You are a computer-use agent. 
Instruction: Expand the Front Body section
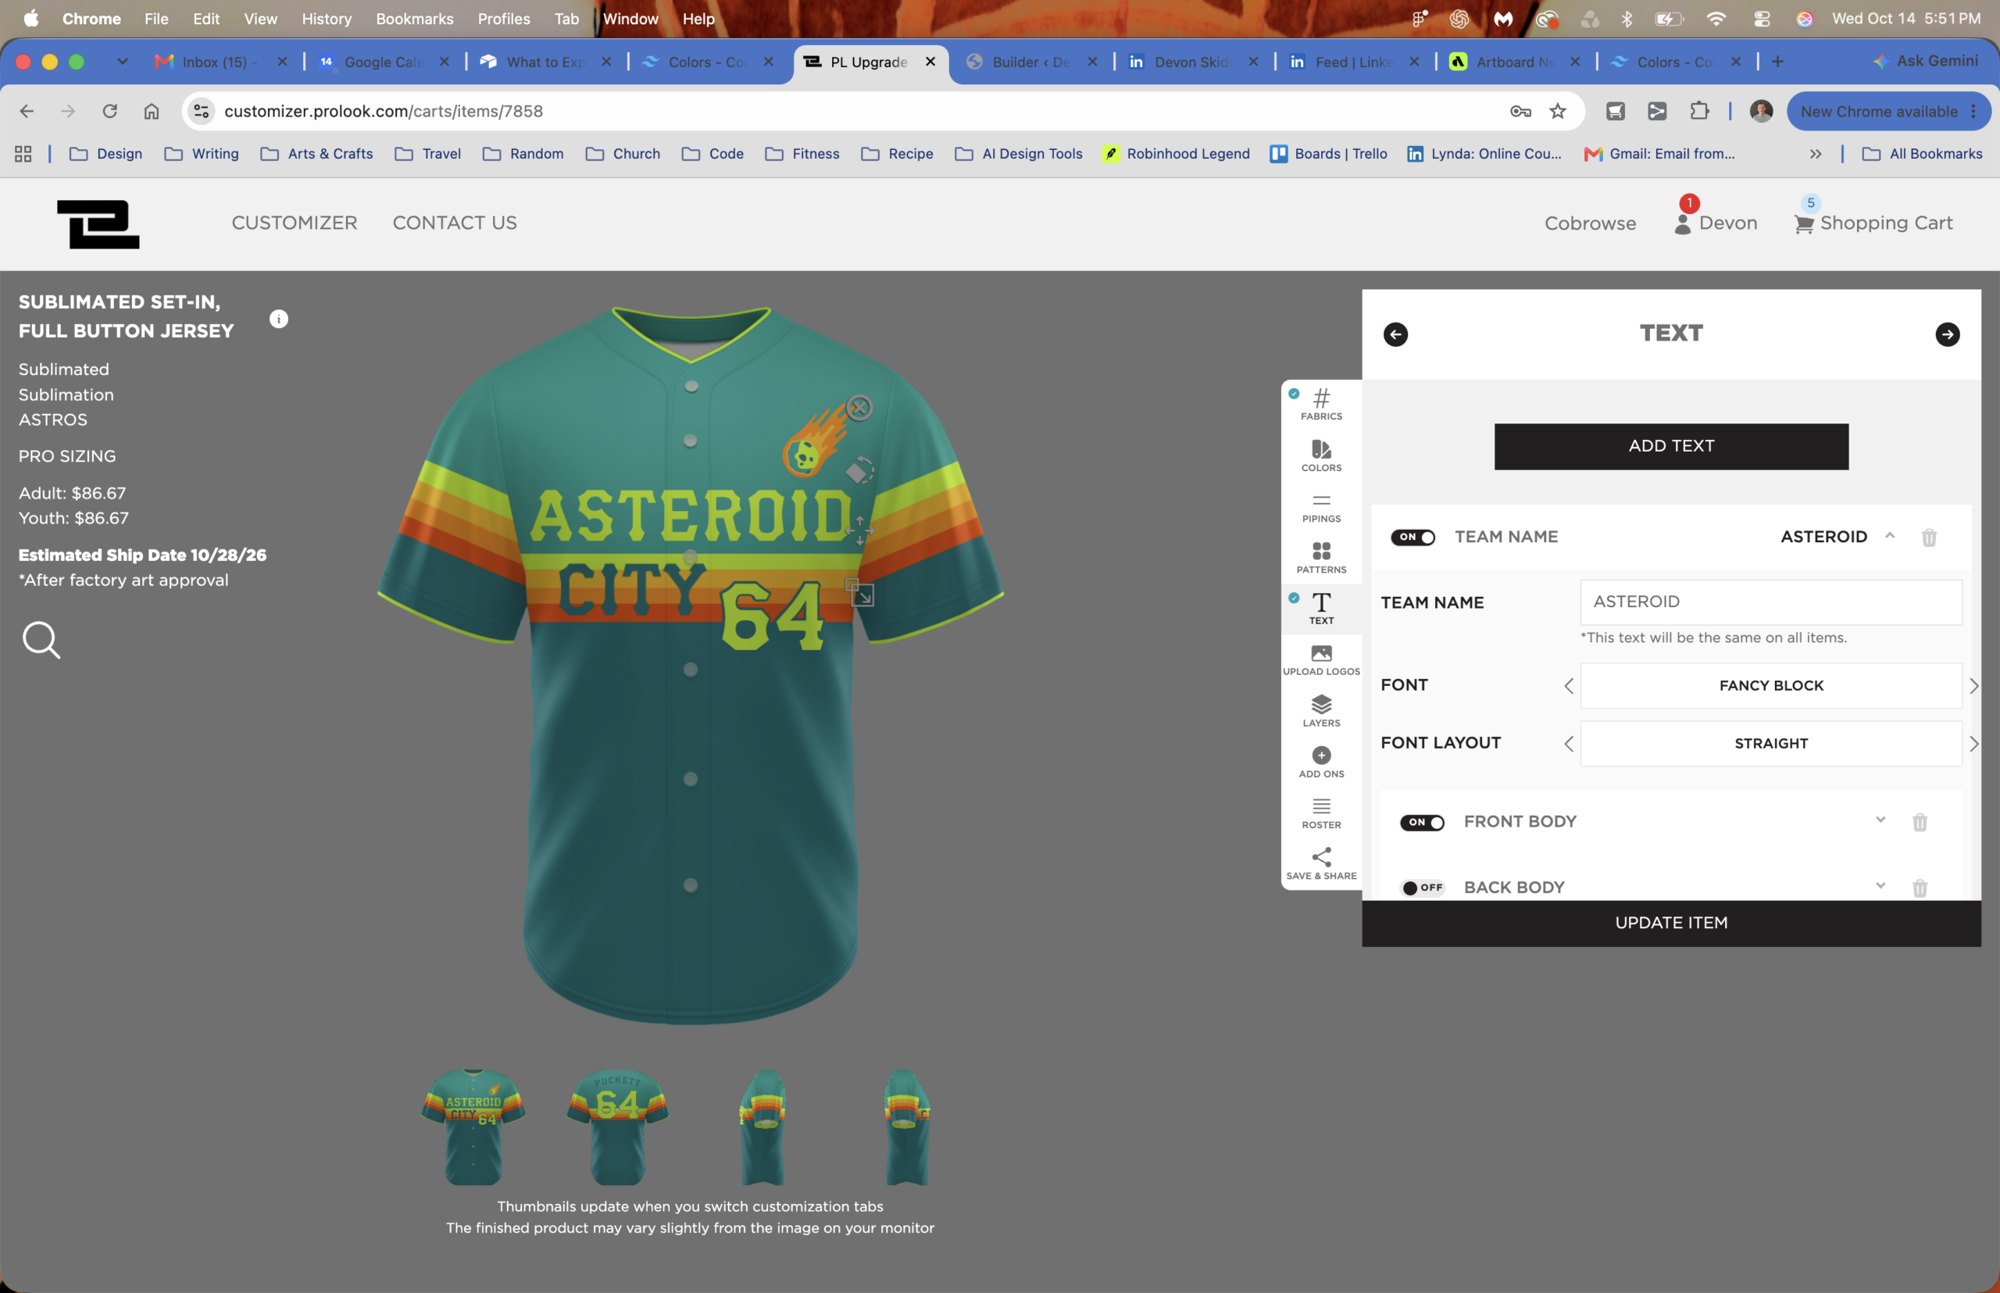[x=1880, y=820]
